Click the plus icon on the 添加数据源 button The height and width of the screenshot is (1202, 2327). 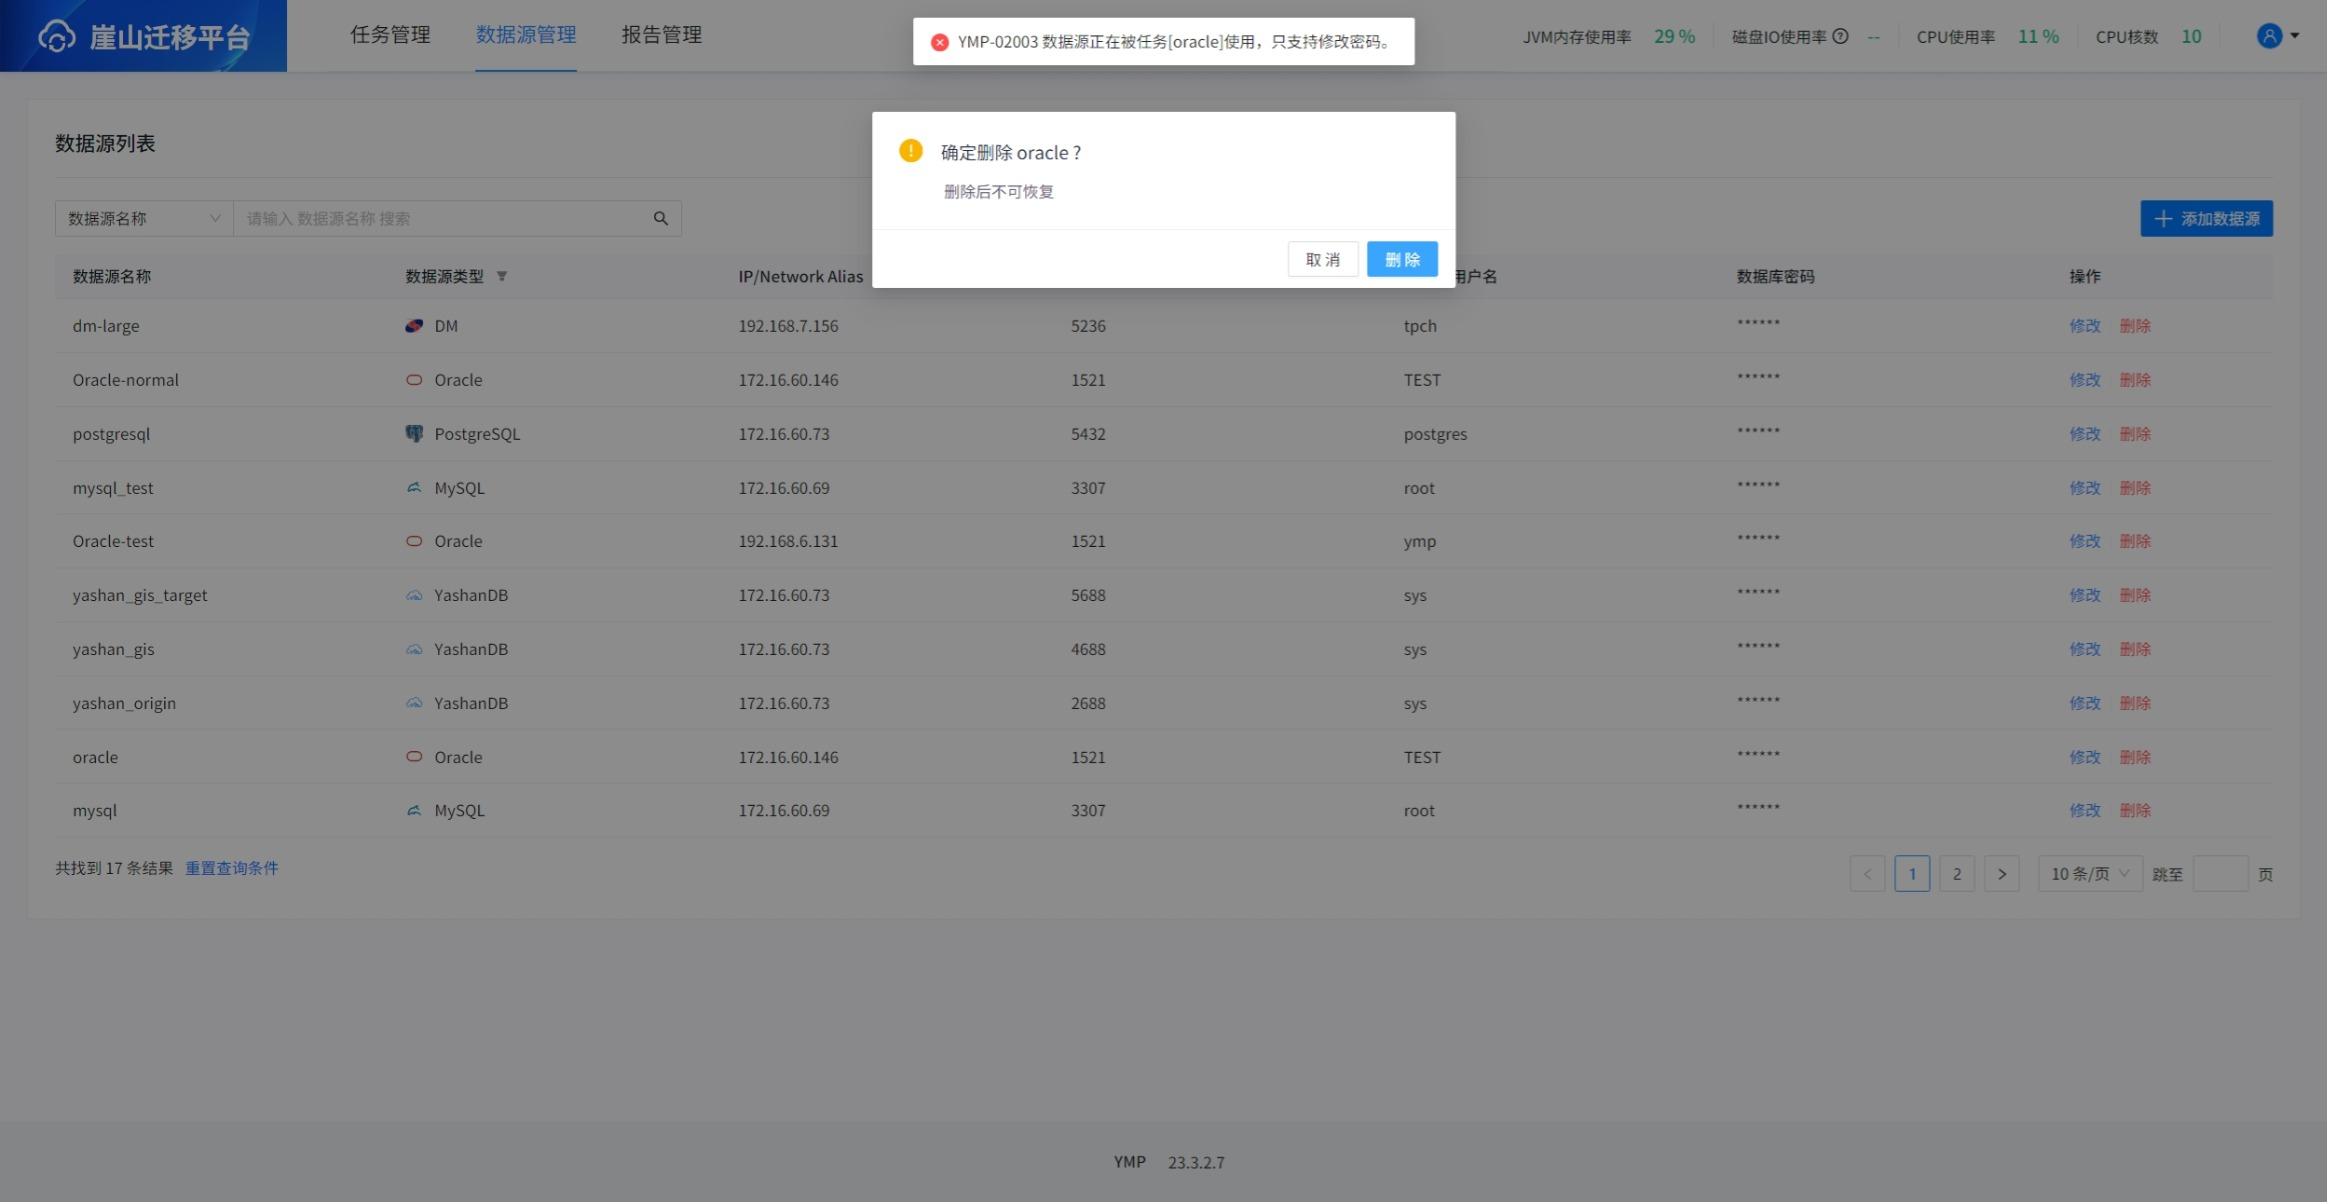click(x=2163, y=218)
